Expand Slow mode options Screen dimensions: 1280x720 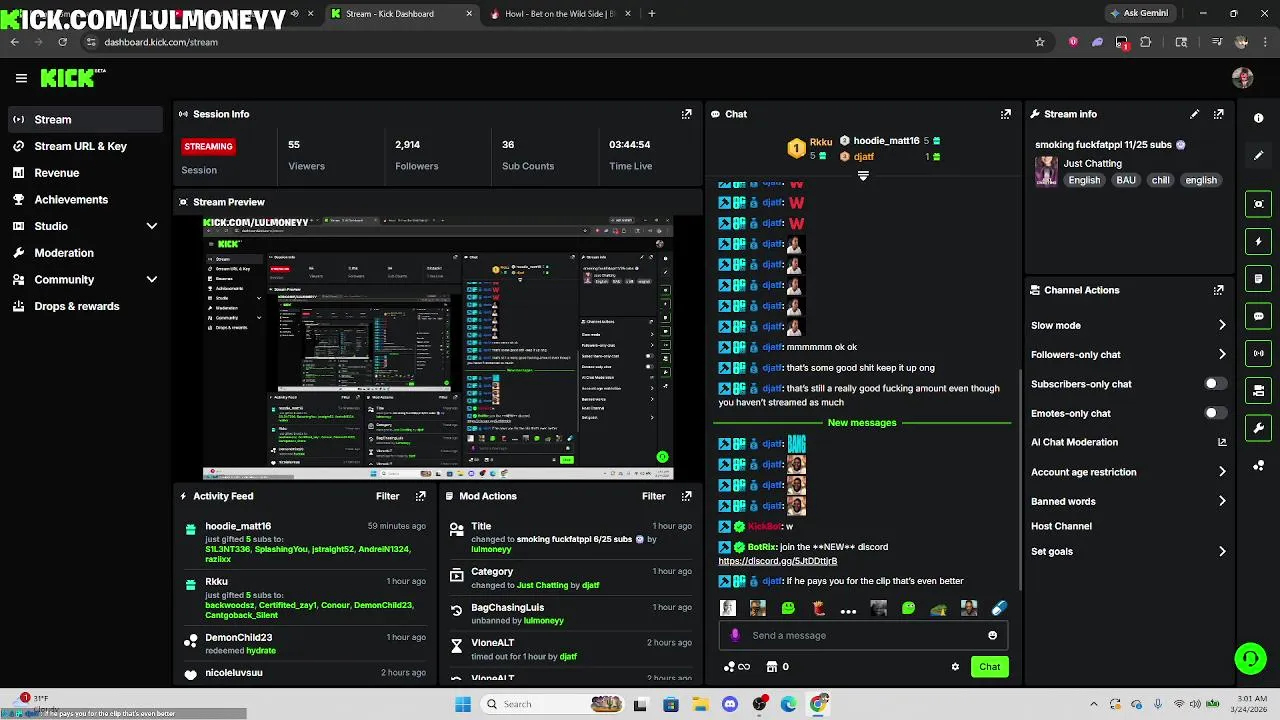[1222, 325]
